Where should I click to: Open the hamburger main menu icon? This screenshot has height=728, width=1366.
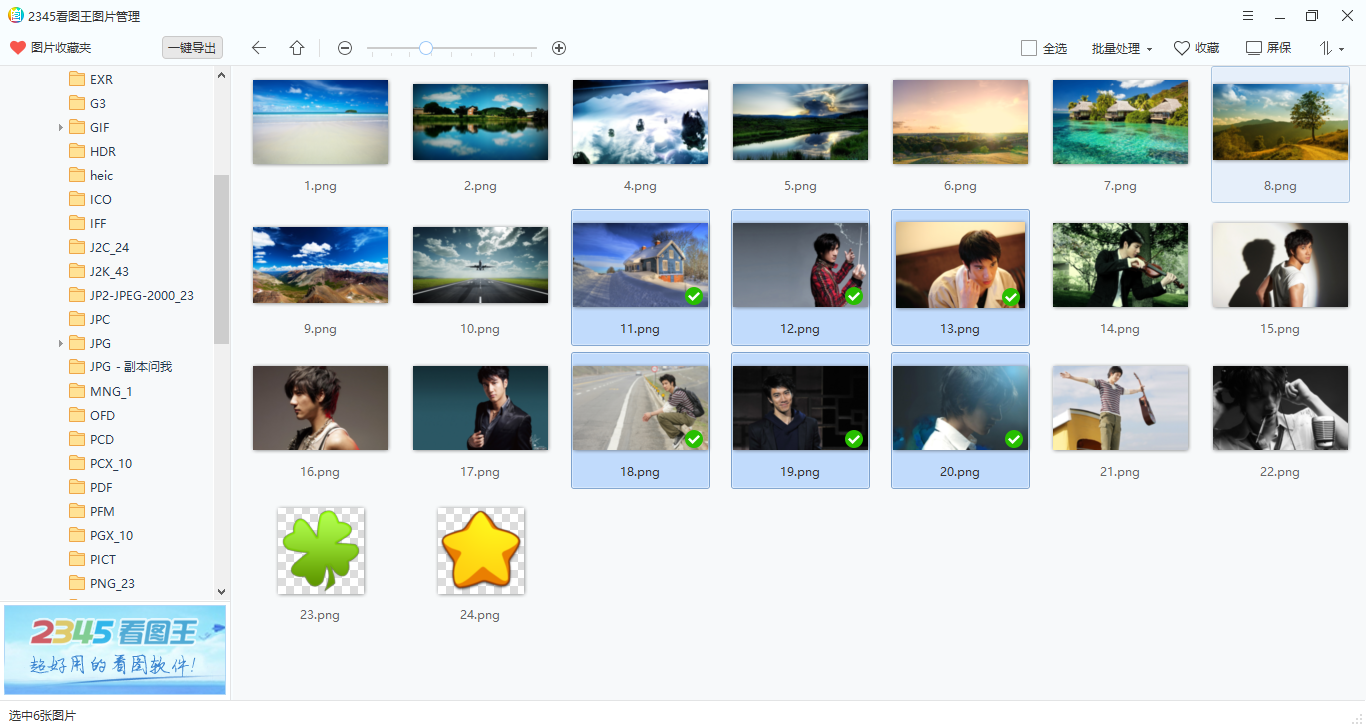point(1248,16)
